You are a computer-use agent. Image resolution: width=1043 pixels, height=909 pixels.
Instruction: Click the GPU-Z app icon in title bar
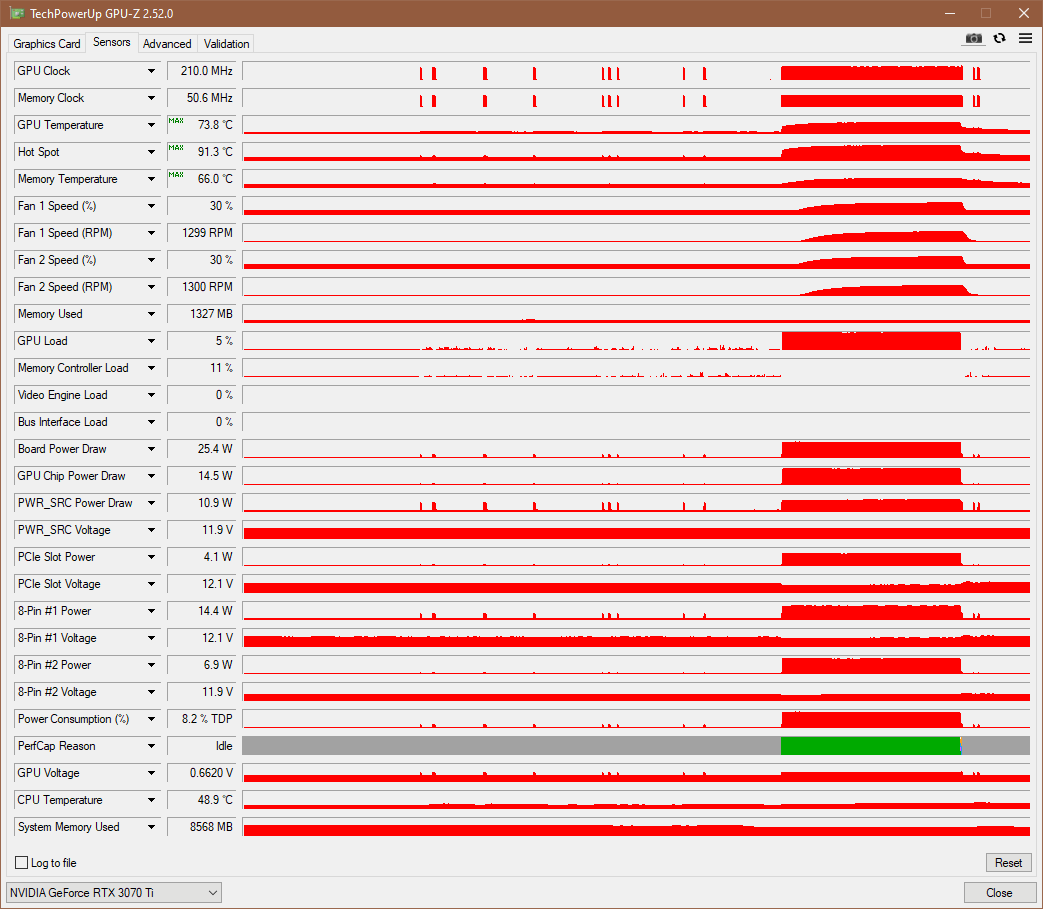coord(17,13)
